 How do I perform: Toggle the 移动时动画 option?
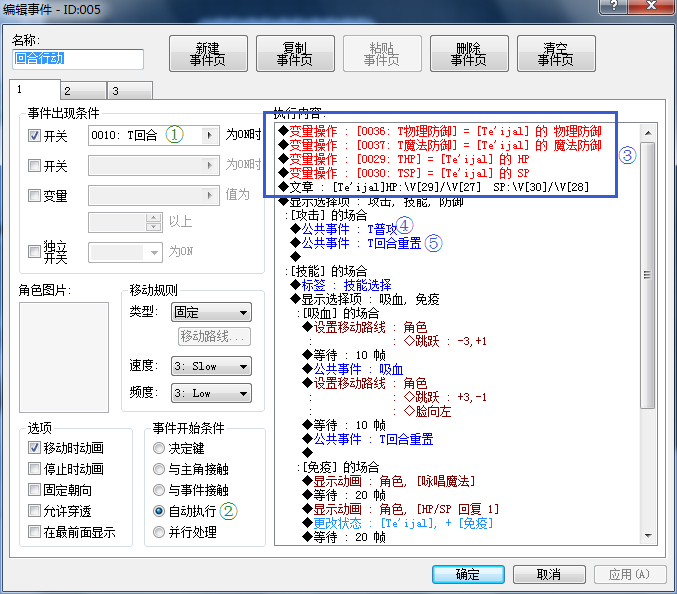point(34,448)
